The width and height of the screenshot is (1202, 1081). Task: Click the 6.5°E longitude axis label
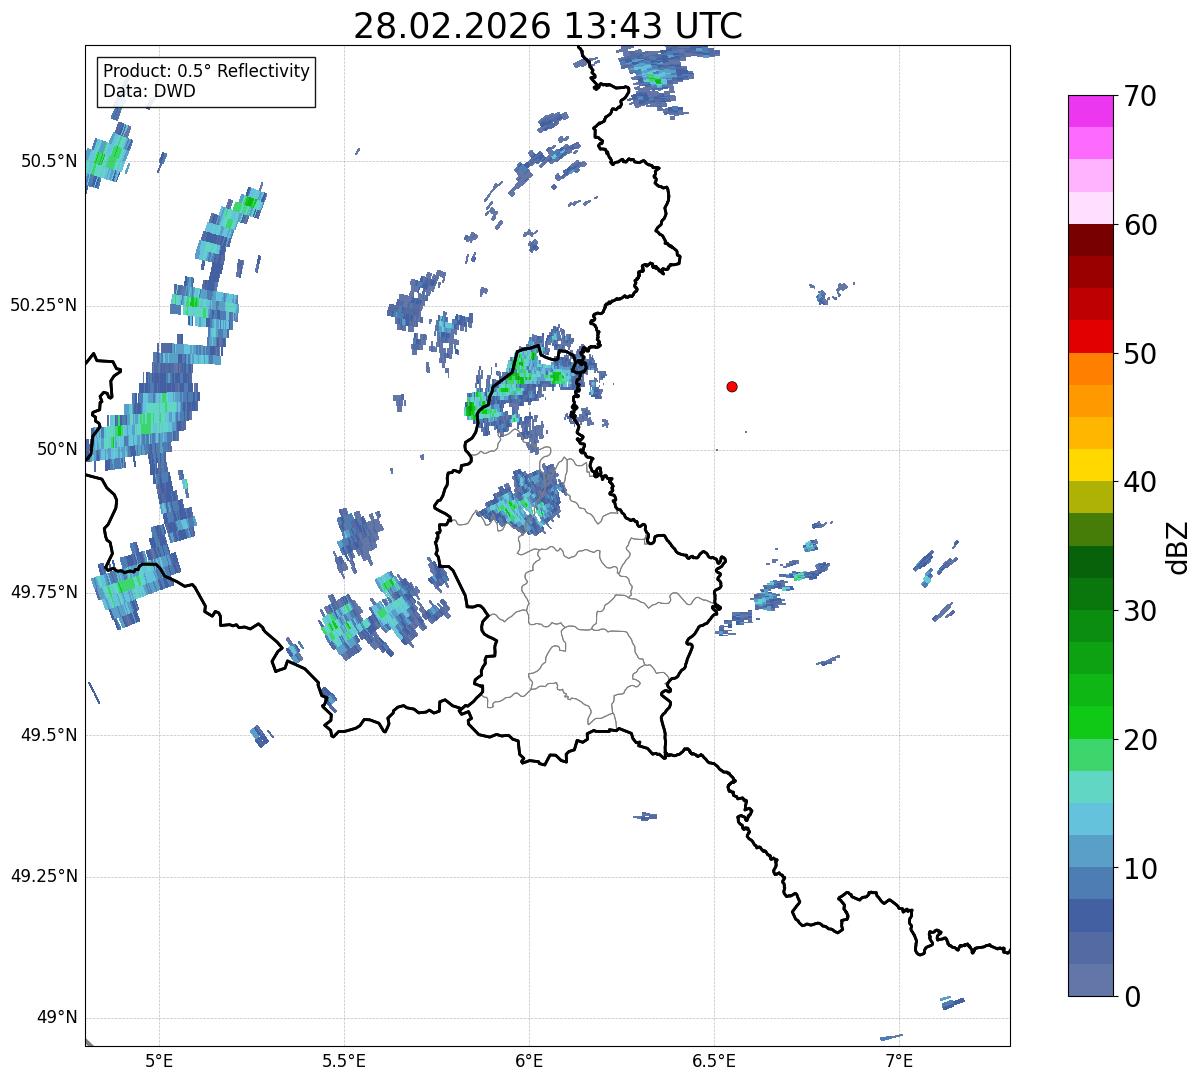714,1060
